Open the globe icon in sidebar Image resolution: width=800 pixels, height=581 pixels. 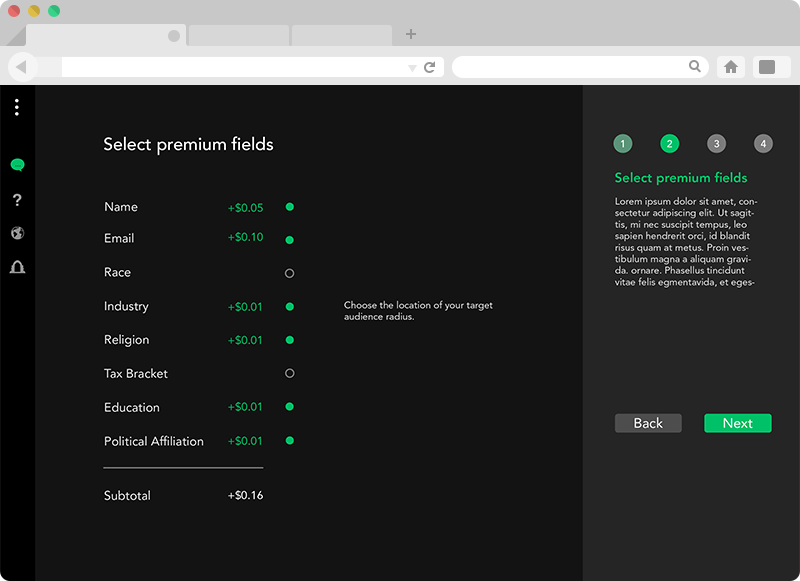coord(17,233)
